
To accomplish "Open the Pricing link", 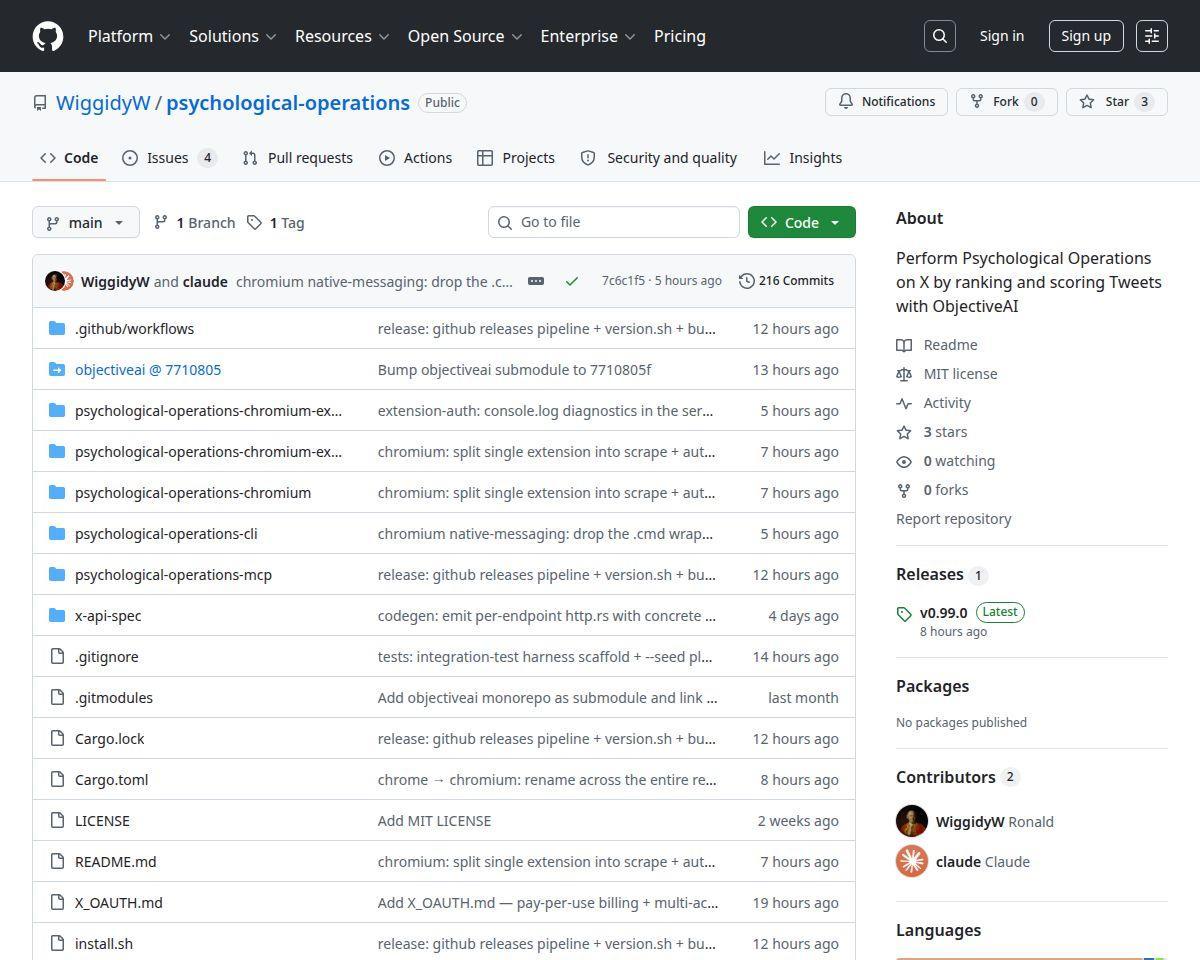I will pos(680,36).
